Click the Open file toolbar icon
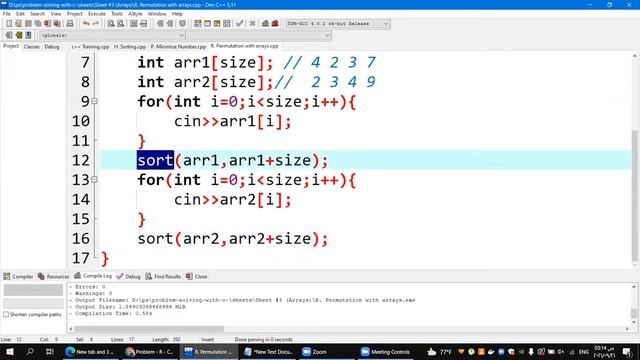640x360 pixels. 18,24
